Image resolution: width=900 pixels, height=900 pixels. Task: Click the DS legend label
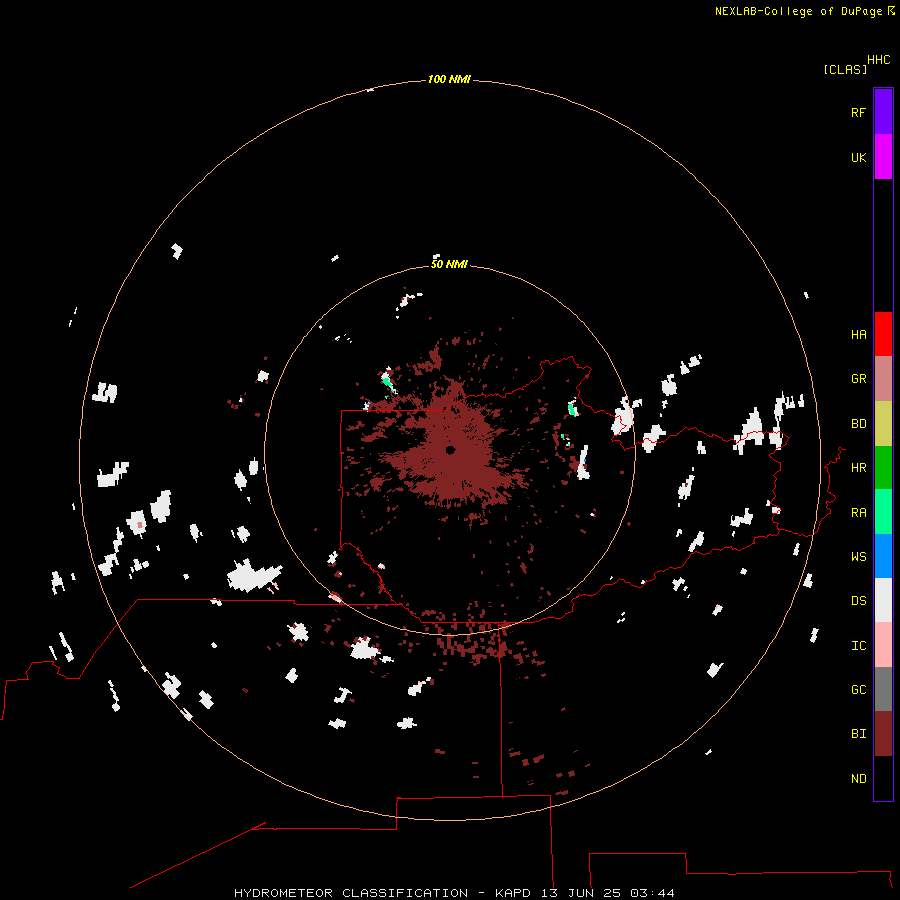click(x=858, y=601)
